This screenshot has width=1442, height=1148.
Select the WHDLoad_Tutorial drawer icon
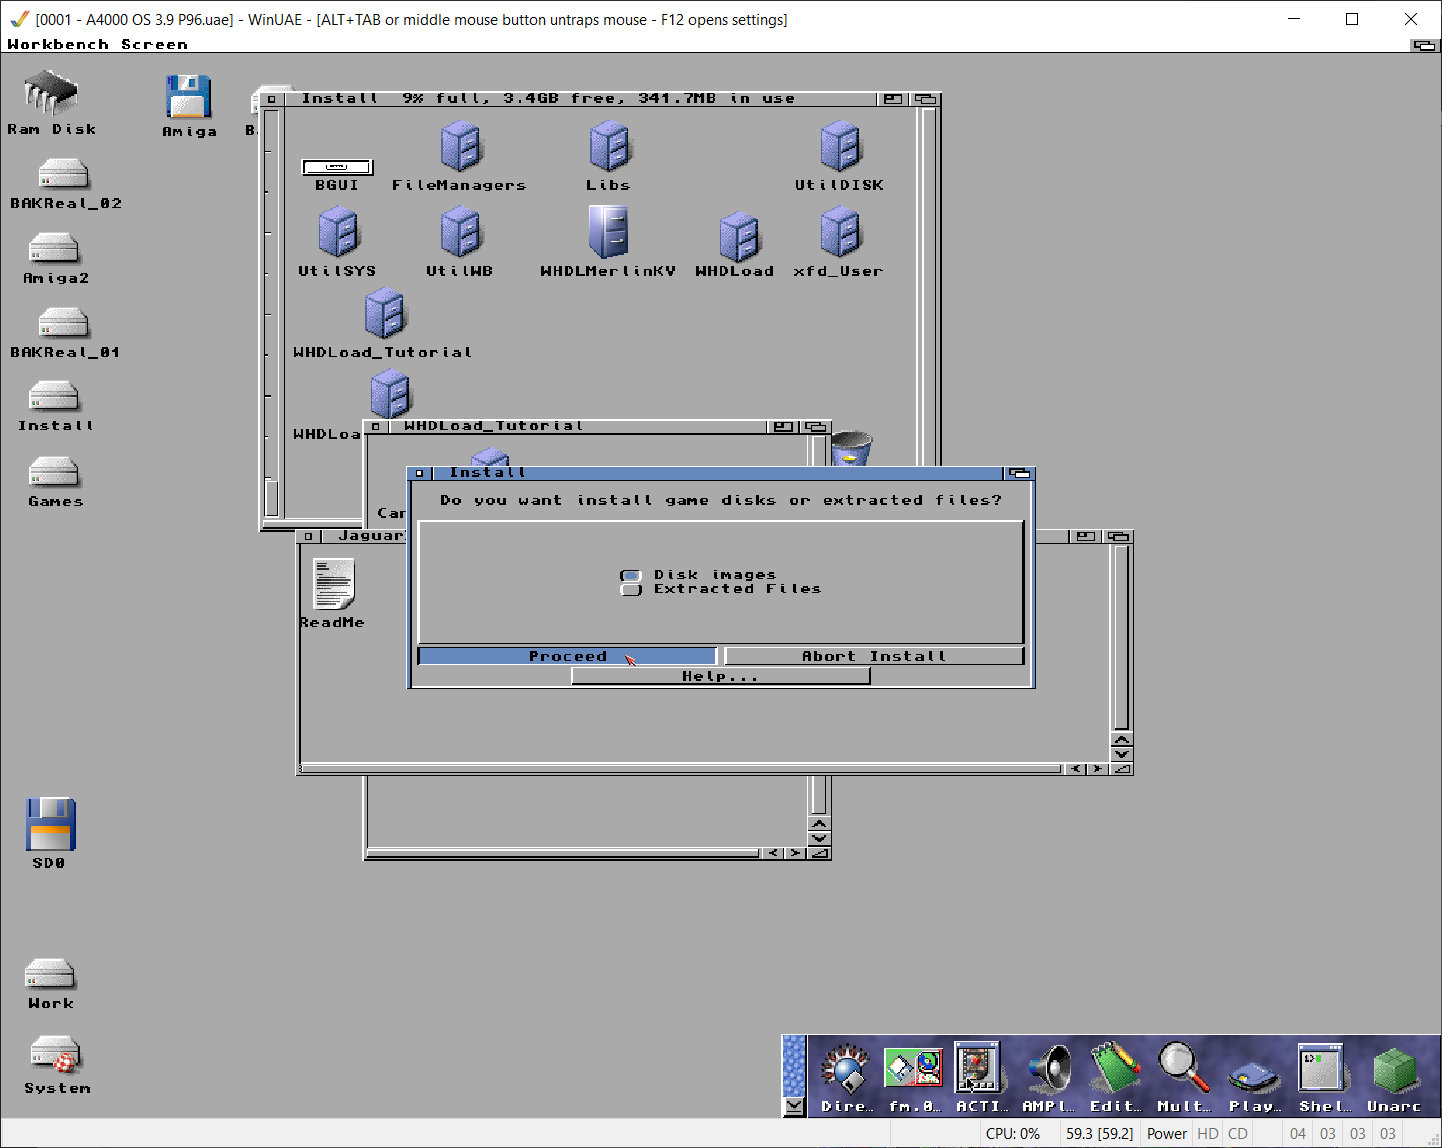pyautogui.click(x=385, y=314)
